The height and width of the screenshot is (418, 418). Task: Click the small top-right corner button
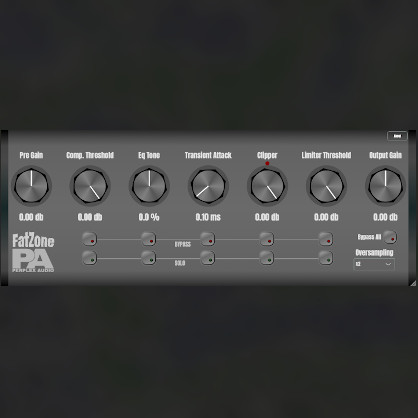coord(397,136)
